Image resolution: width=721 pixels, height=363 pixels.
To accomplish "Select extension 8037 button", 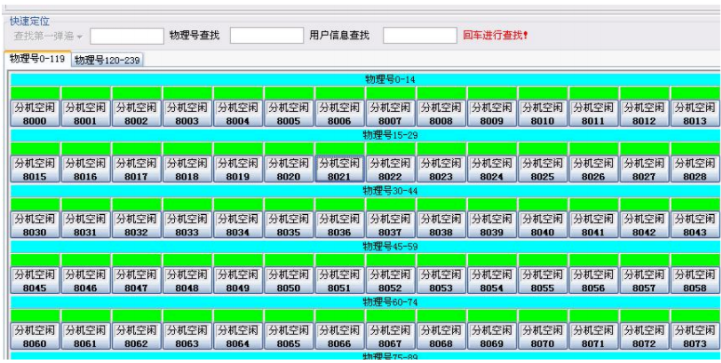I will (x=390, y=225).
